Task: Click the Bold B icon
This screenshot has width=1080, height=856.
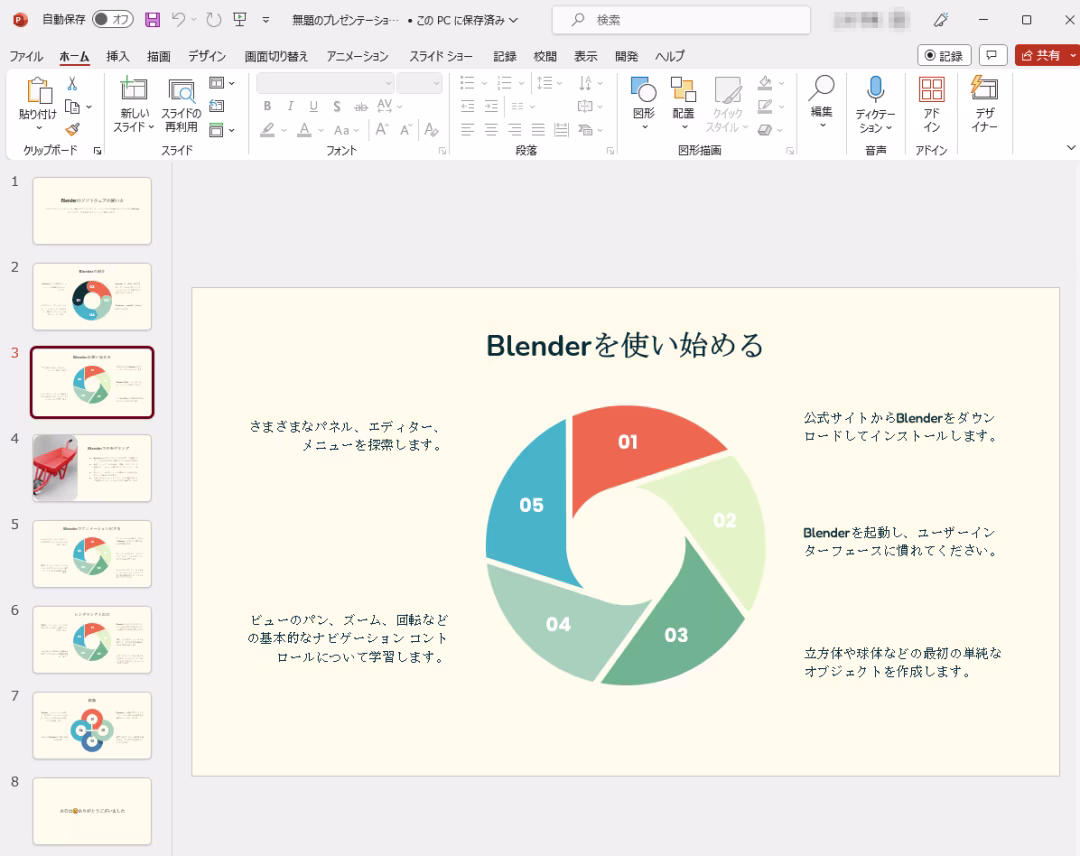Action: (x=267, y=106)
